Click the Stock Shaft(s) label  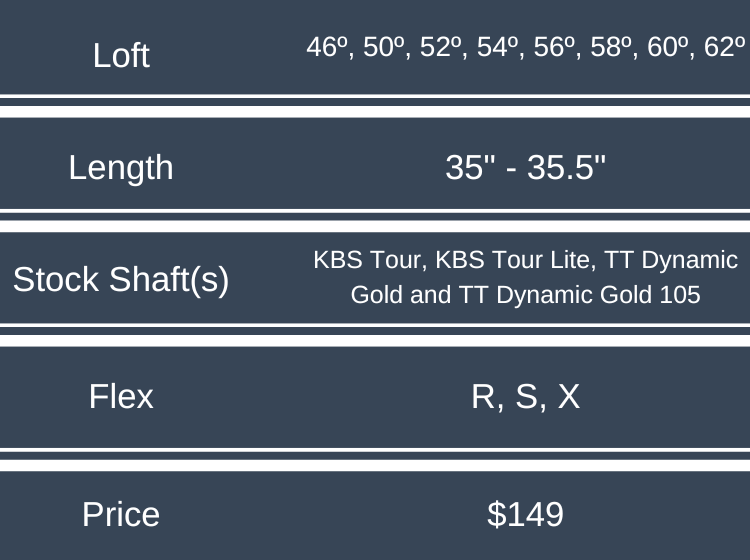121,280
